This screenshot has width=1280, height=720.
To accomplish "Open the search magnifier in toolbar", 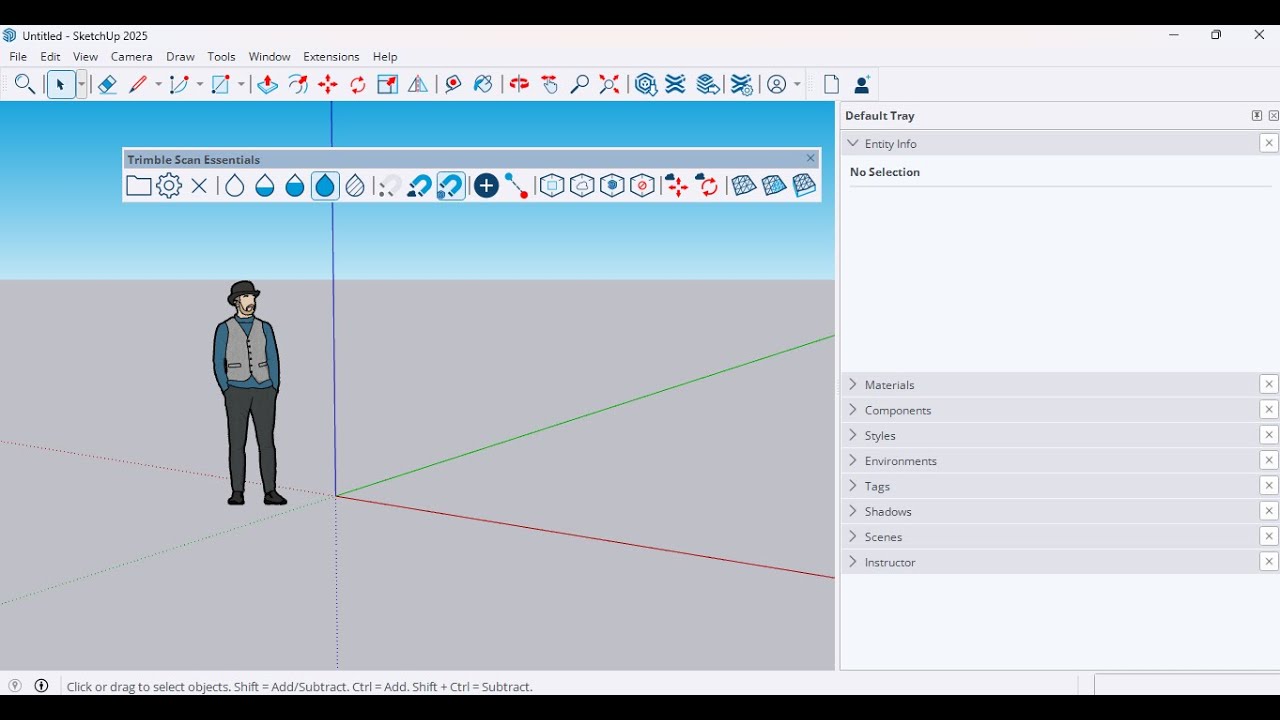I will 25,85.
